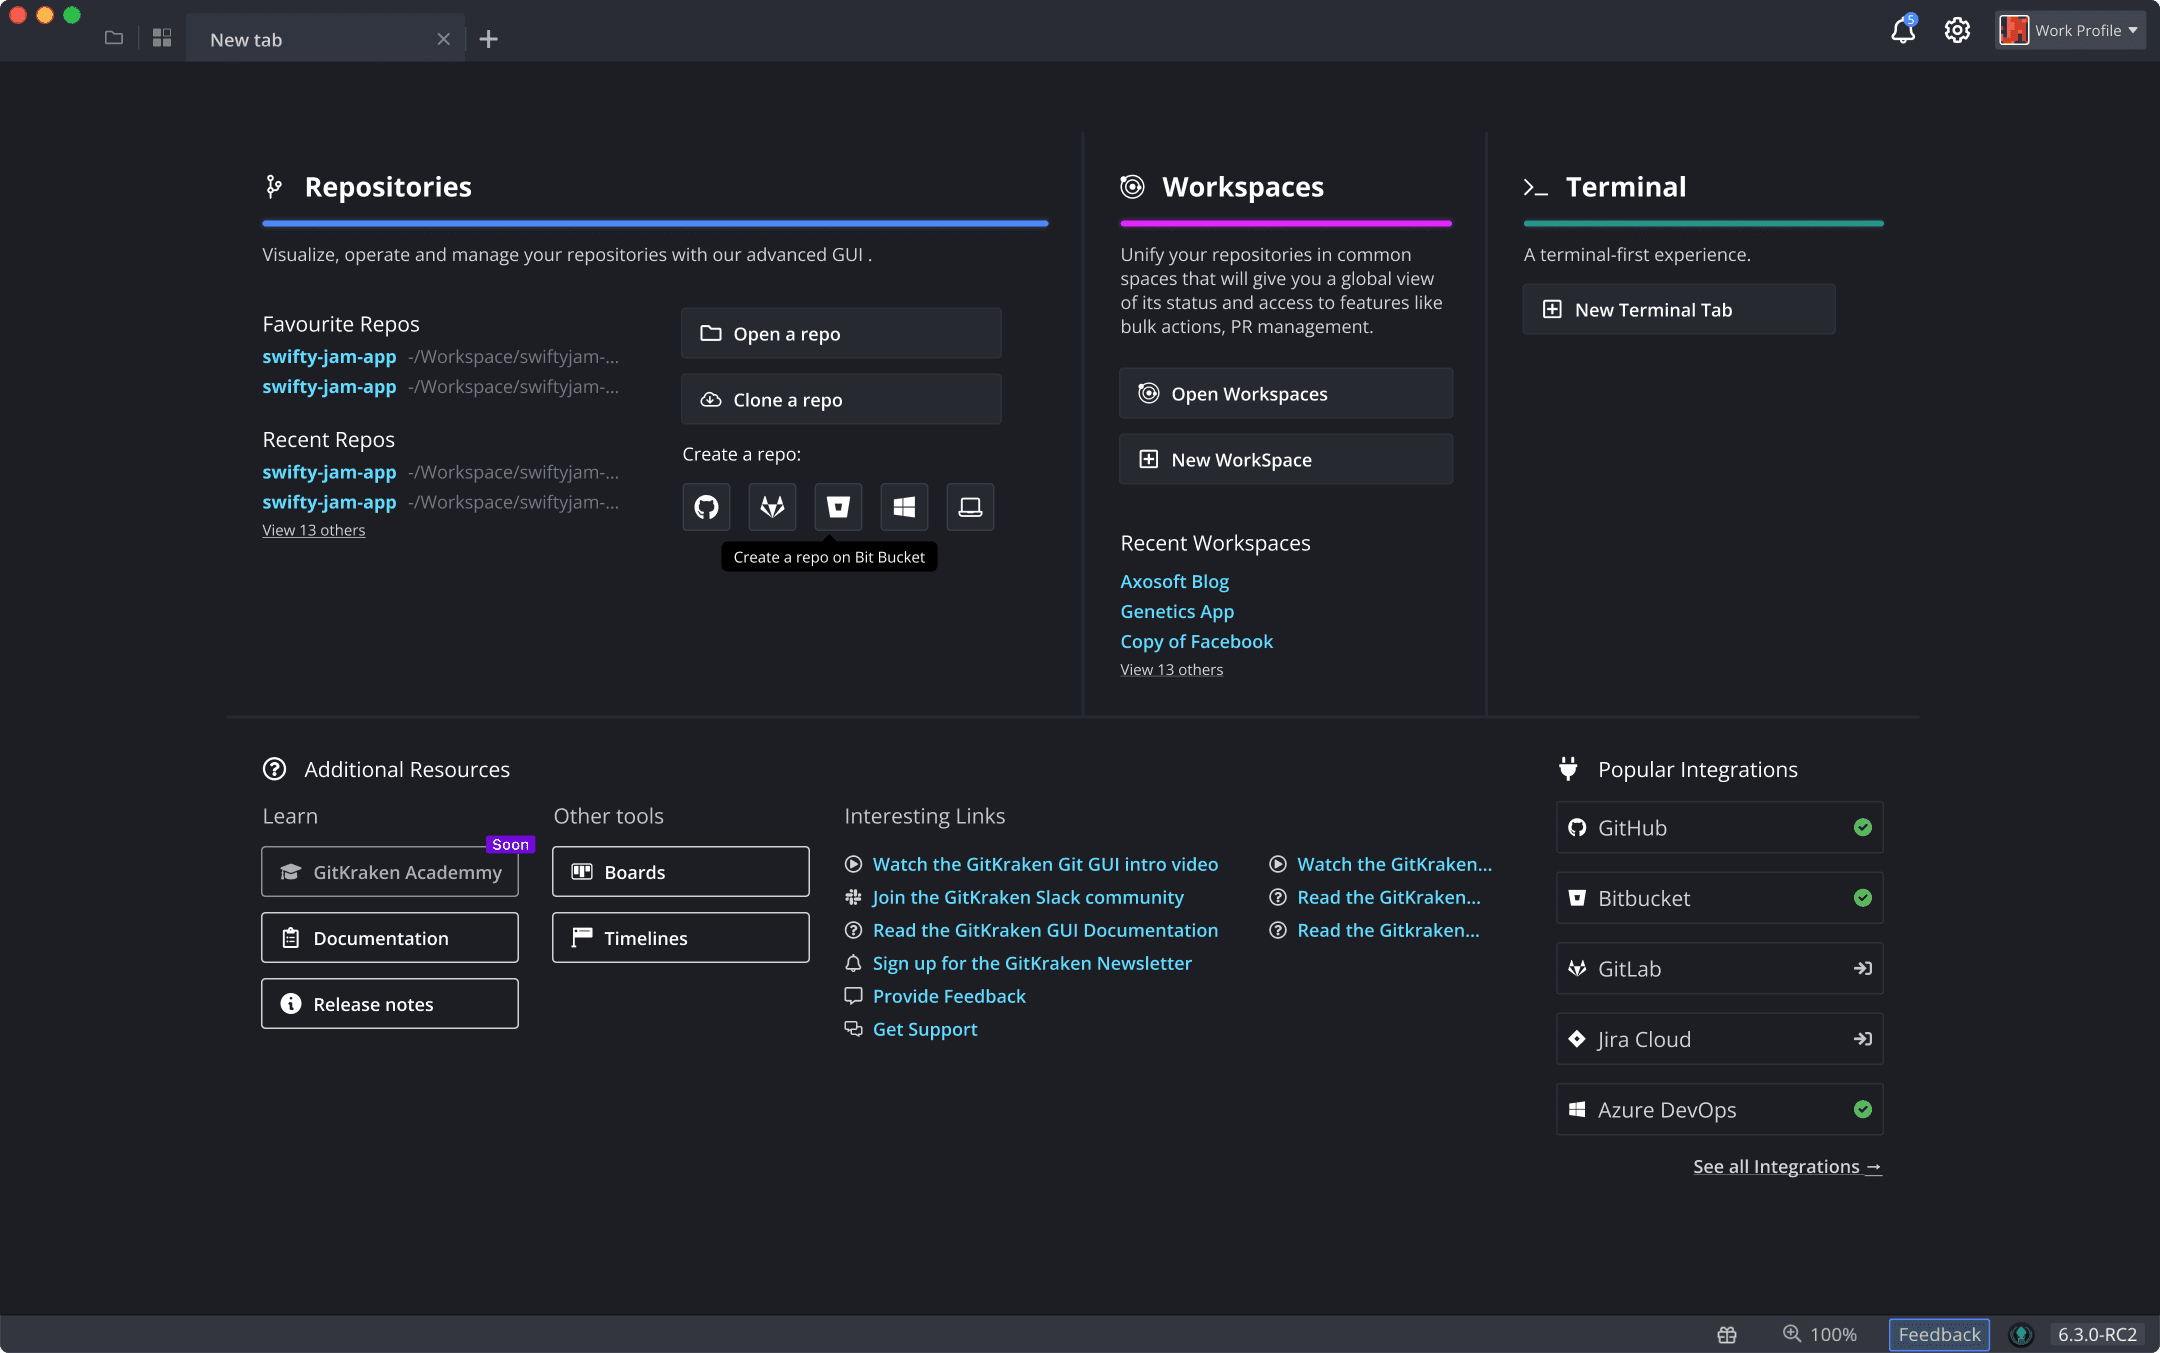Click the GitKraken logo icon in status bar

click(x=2021, y=1334)
